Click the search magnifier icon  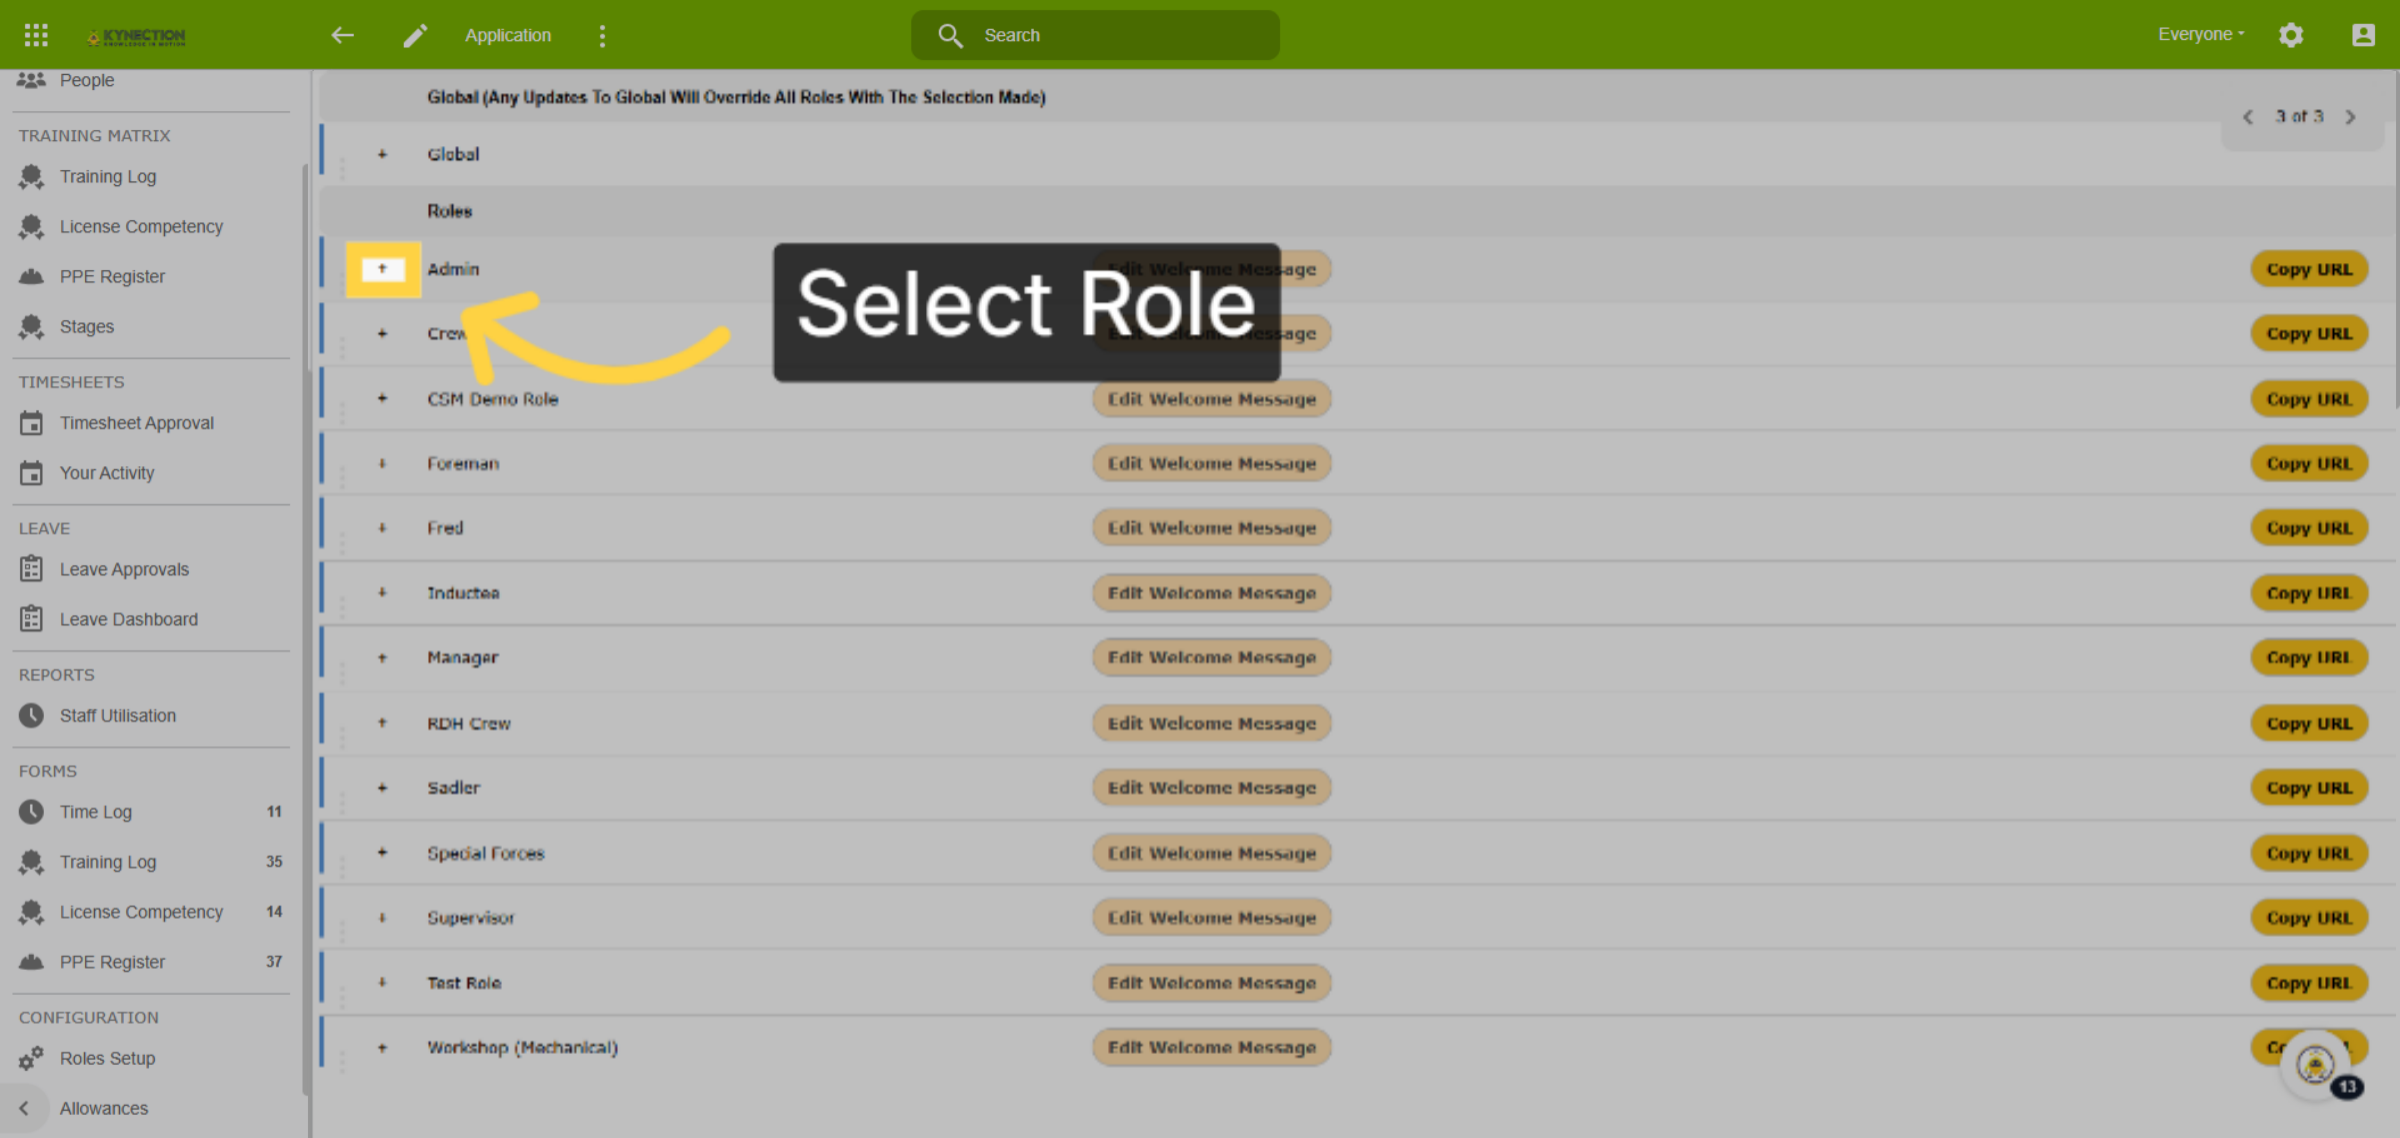[950, 35]
